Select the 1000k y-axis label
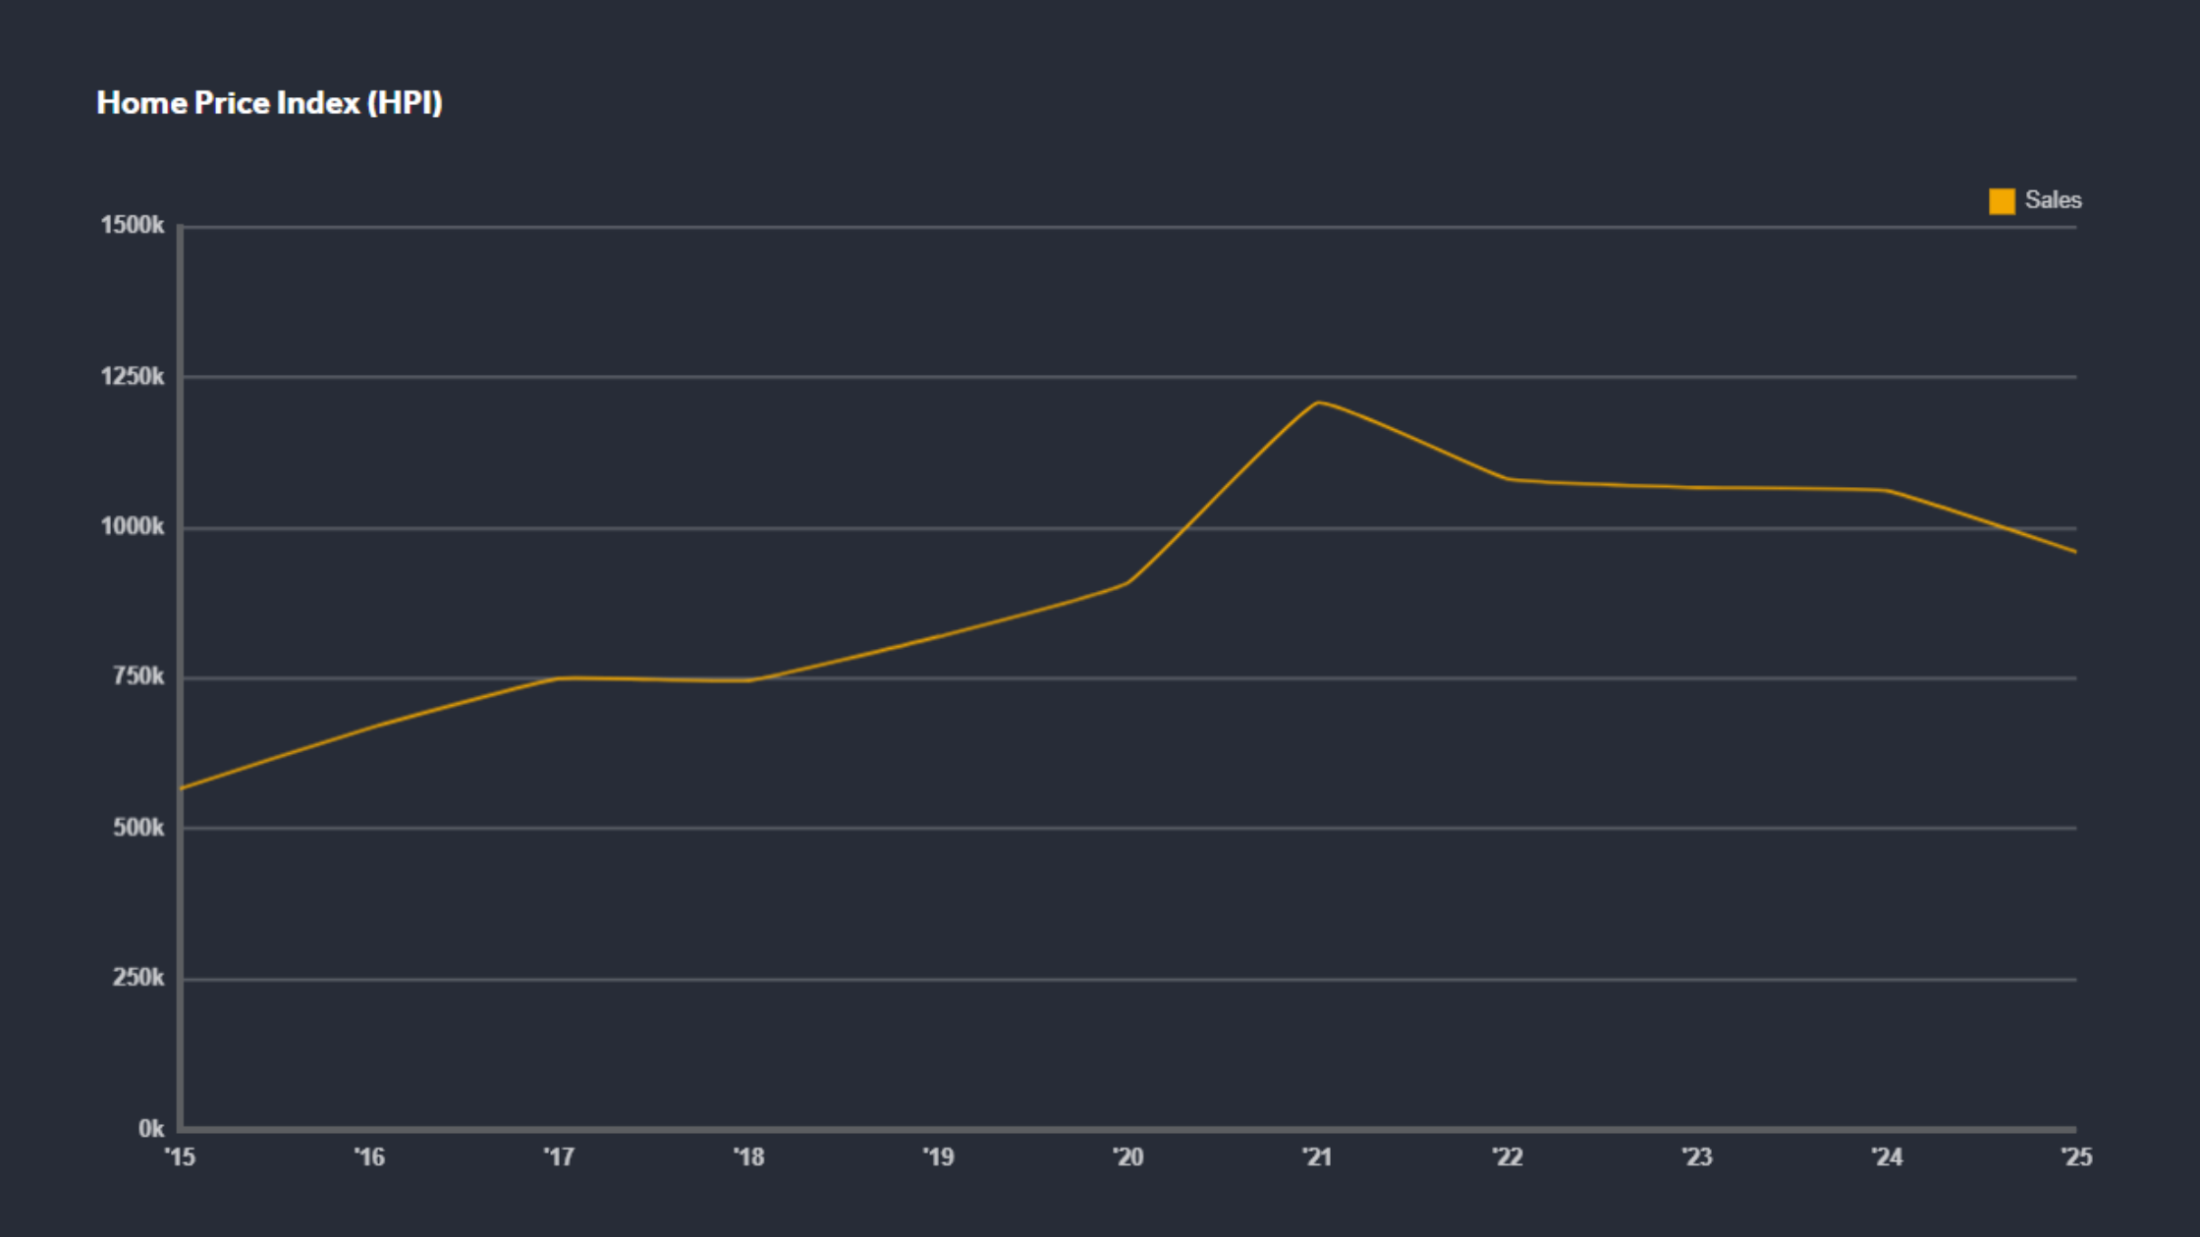Image resolution: width=2200 pixels, height=1237 pixels. 132,527
